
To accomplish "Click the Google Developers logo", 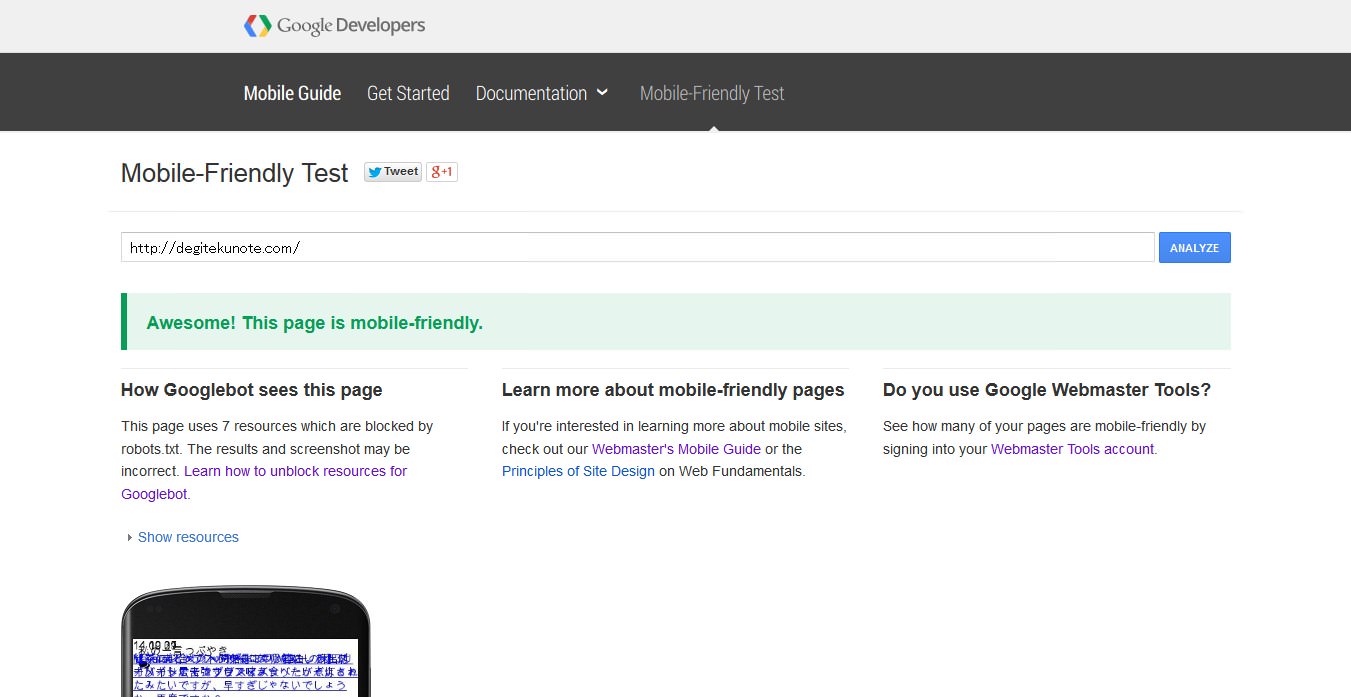I will click(334, 26).
